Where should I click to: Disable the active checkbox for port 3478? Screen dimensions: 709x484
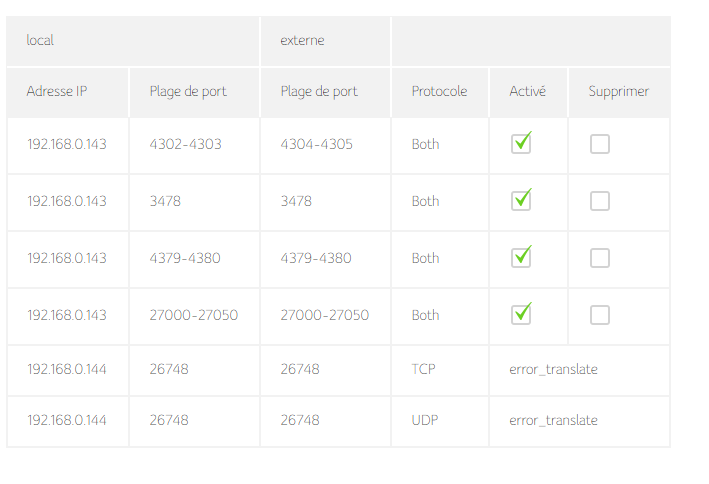(521, 201)
